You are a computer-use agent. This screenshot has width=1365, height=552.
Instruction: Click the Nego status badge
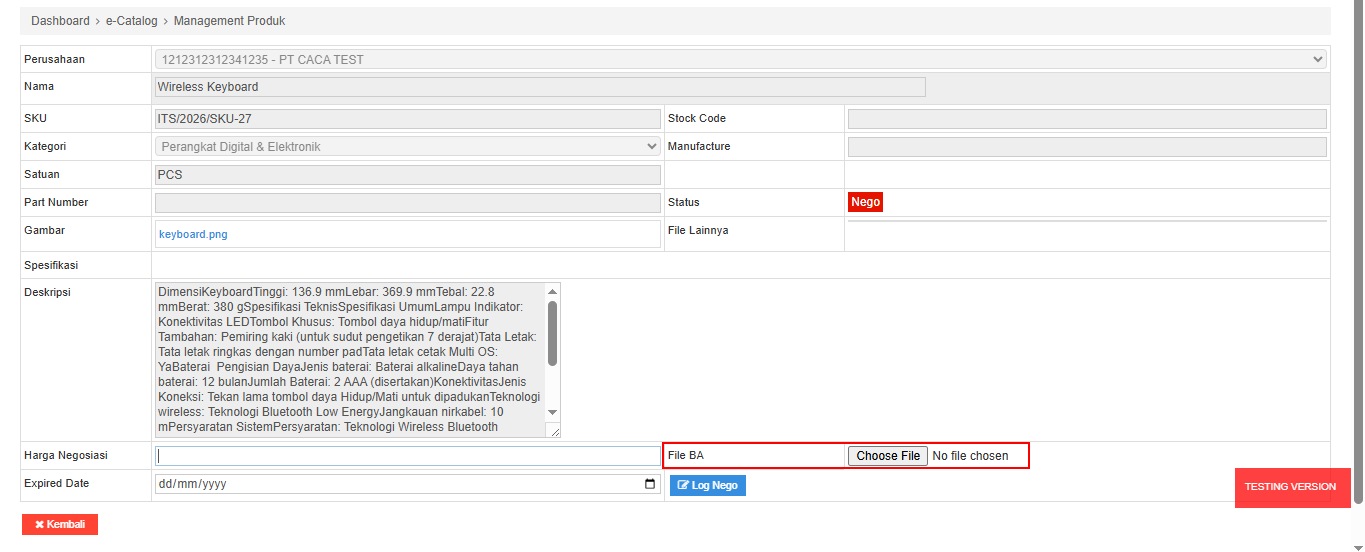click(x=865, y=202)
